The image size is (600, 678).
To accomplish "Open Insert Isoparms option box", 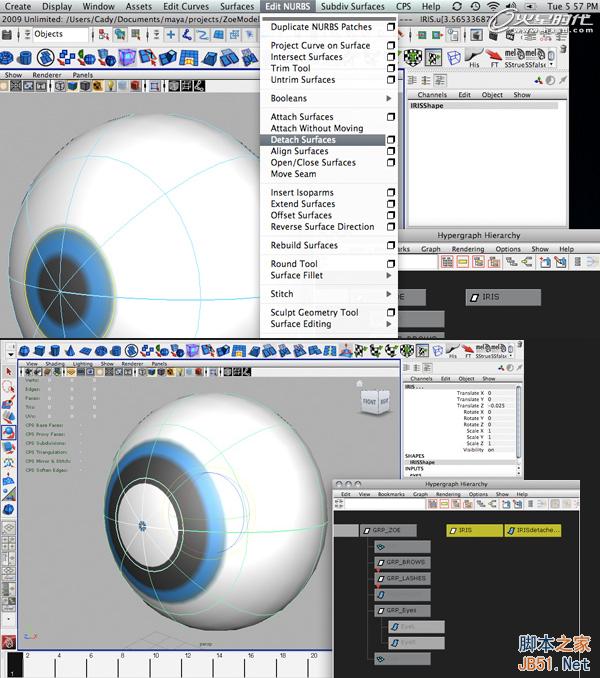I will tap(391, 192).
